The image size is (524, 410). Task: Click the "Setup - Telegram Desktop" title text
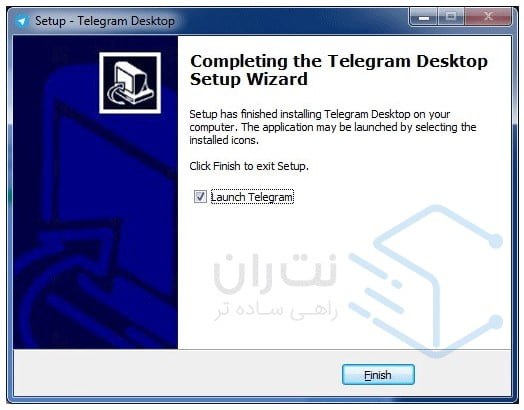pos(105,21)
